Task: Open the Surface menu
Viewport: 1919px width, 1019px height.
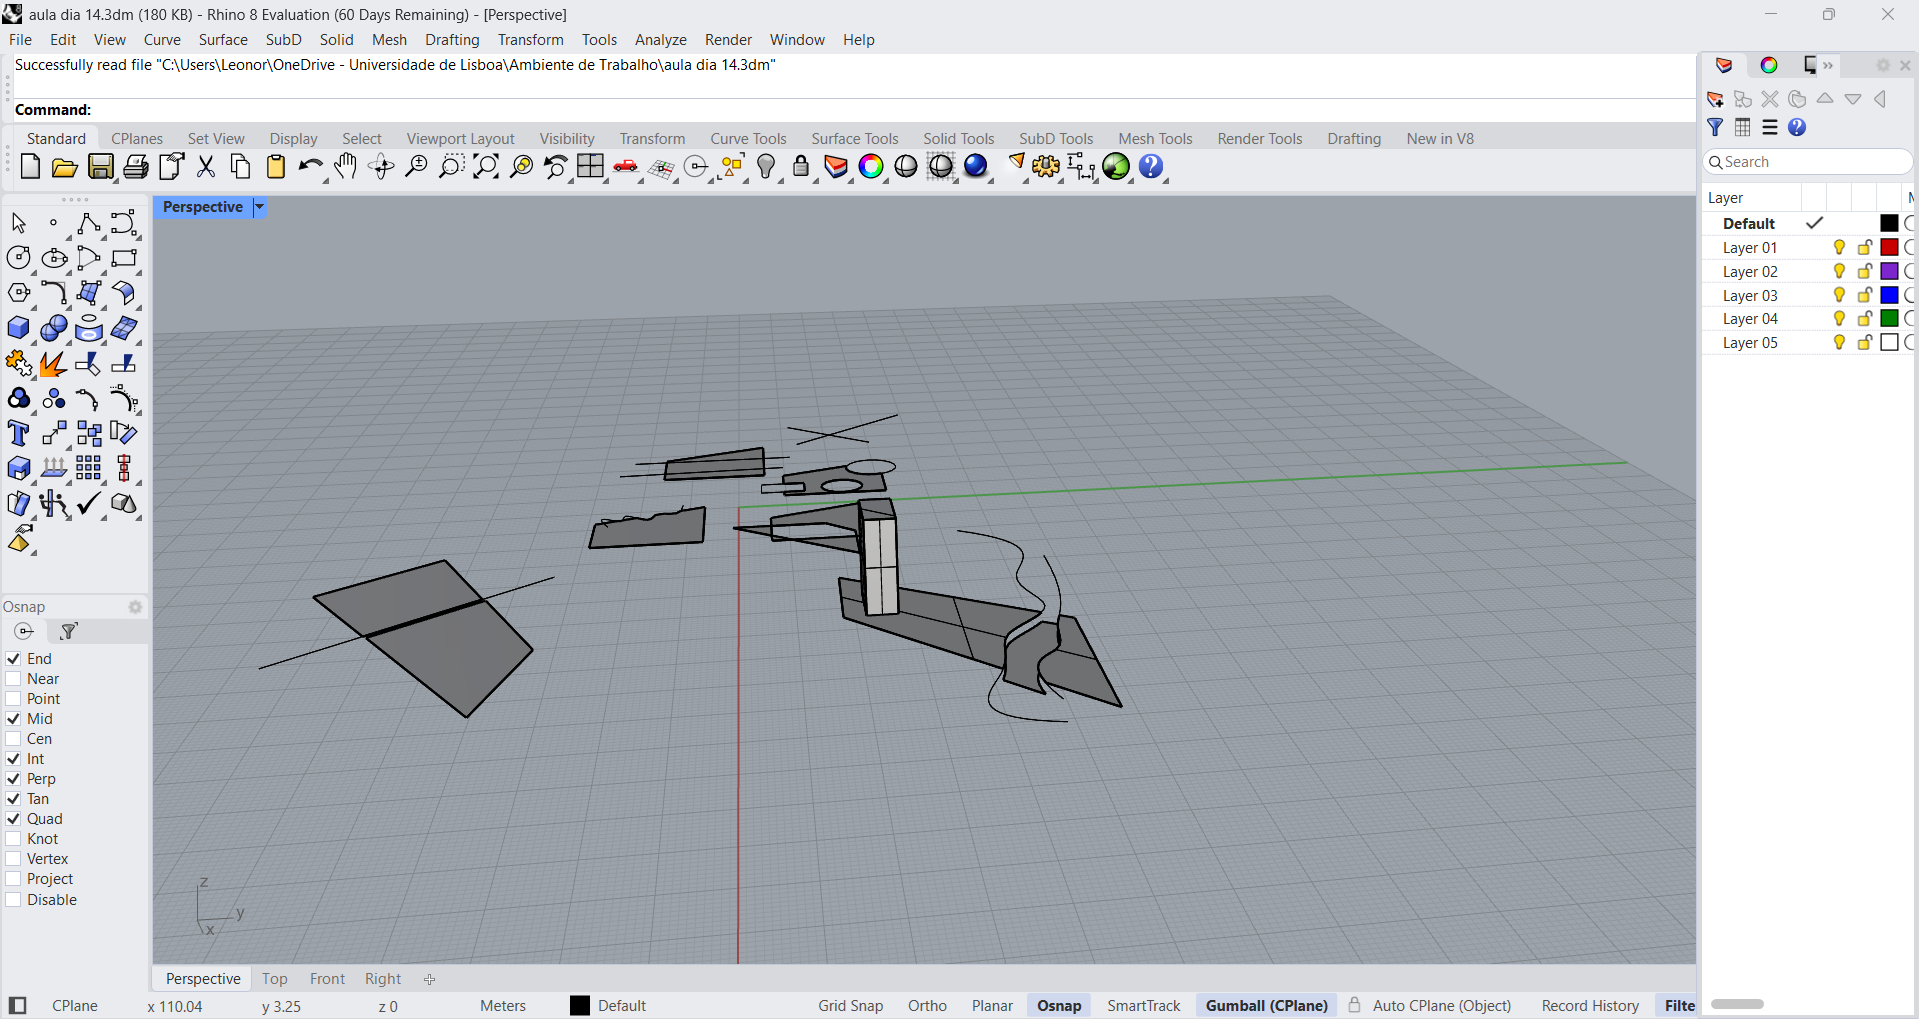Action: 223,40
